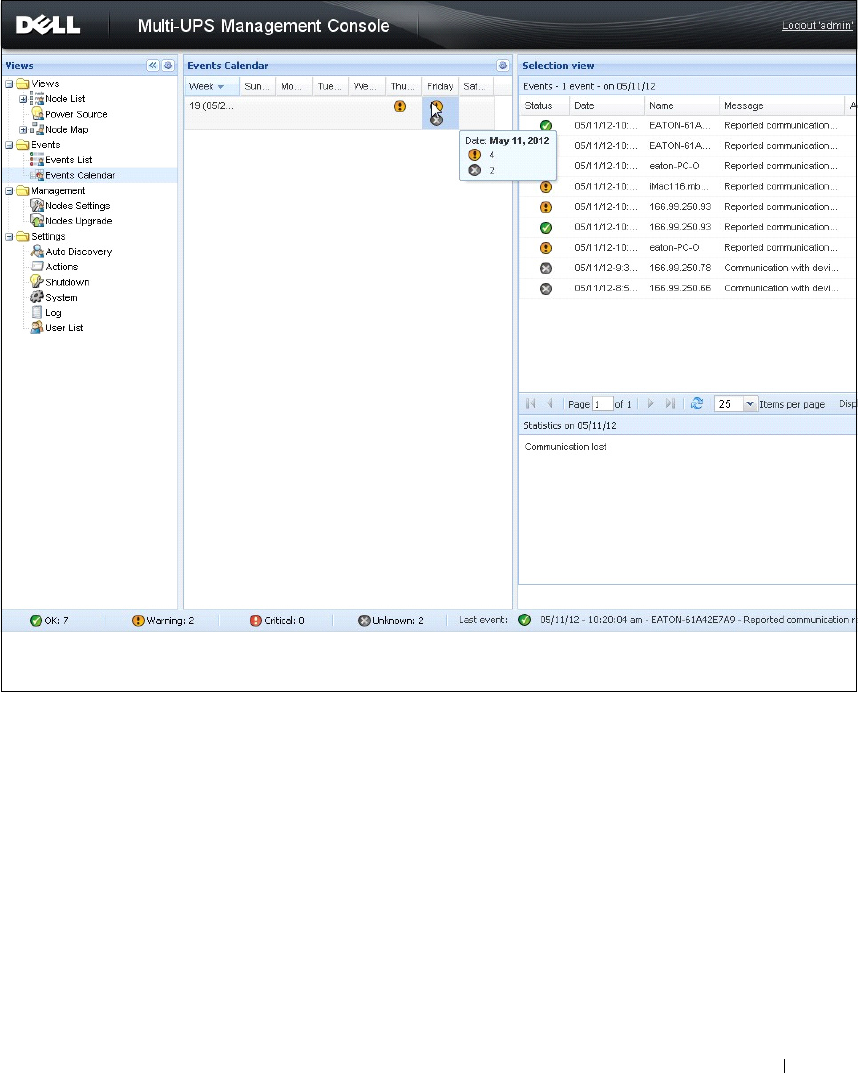Click OK status icon in status bar
The height and width of the screenshot is (1073, 858).
point(36,621)
